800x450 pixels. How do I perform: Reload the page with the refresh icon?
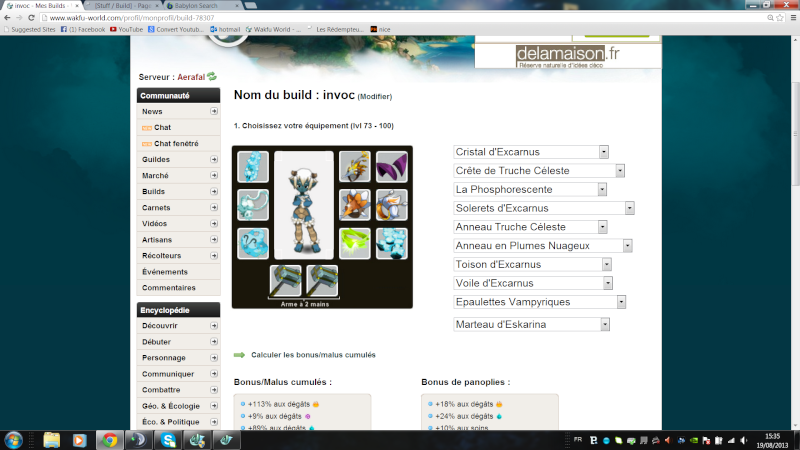point(31,18)
